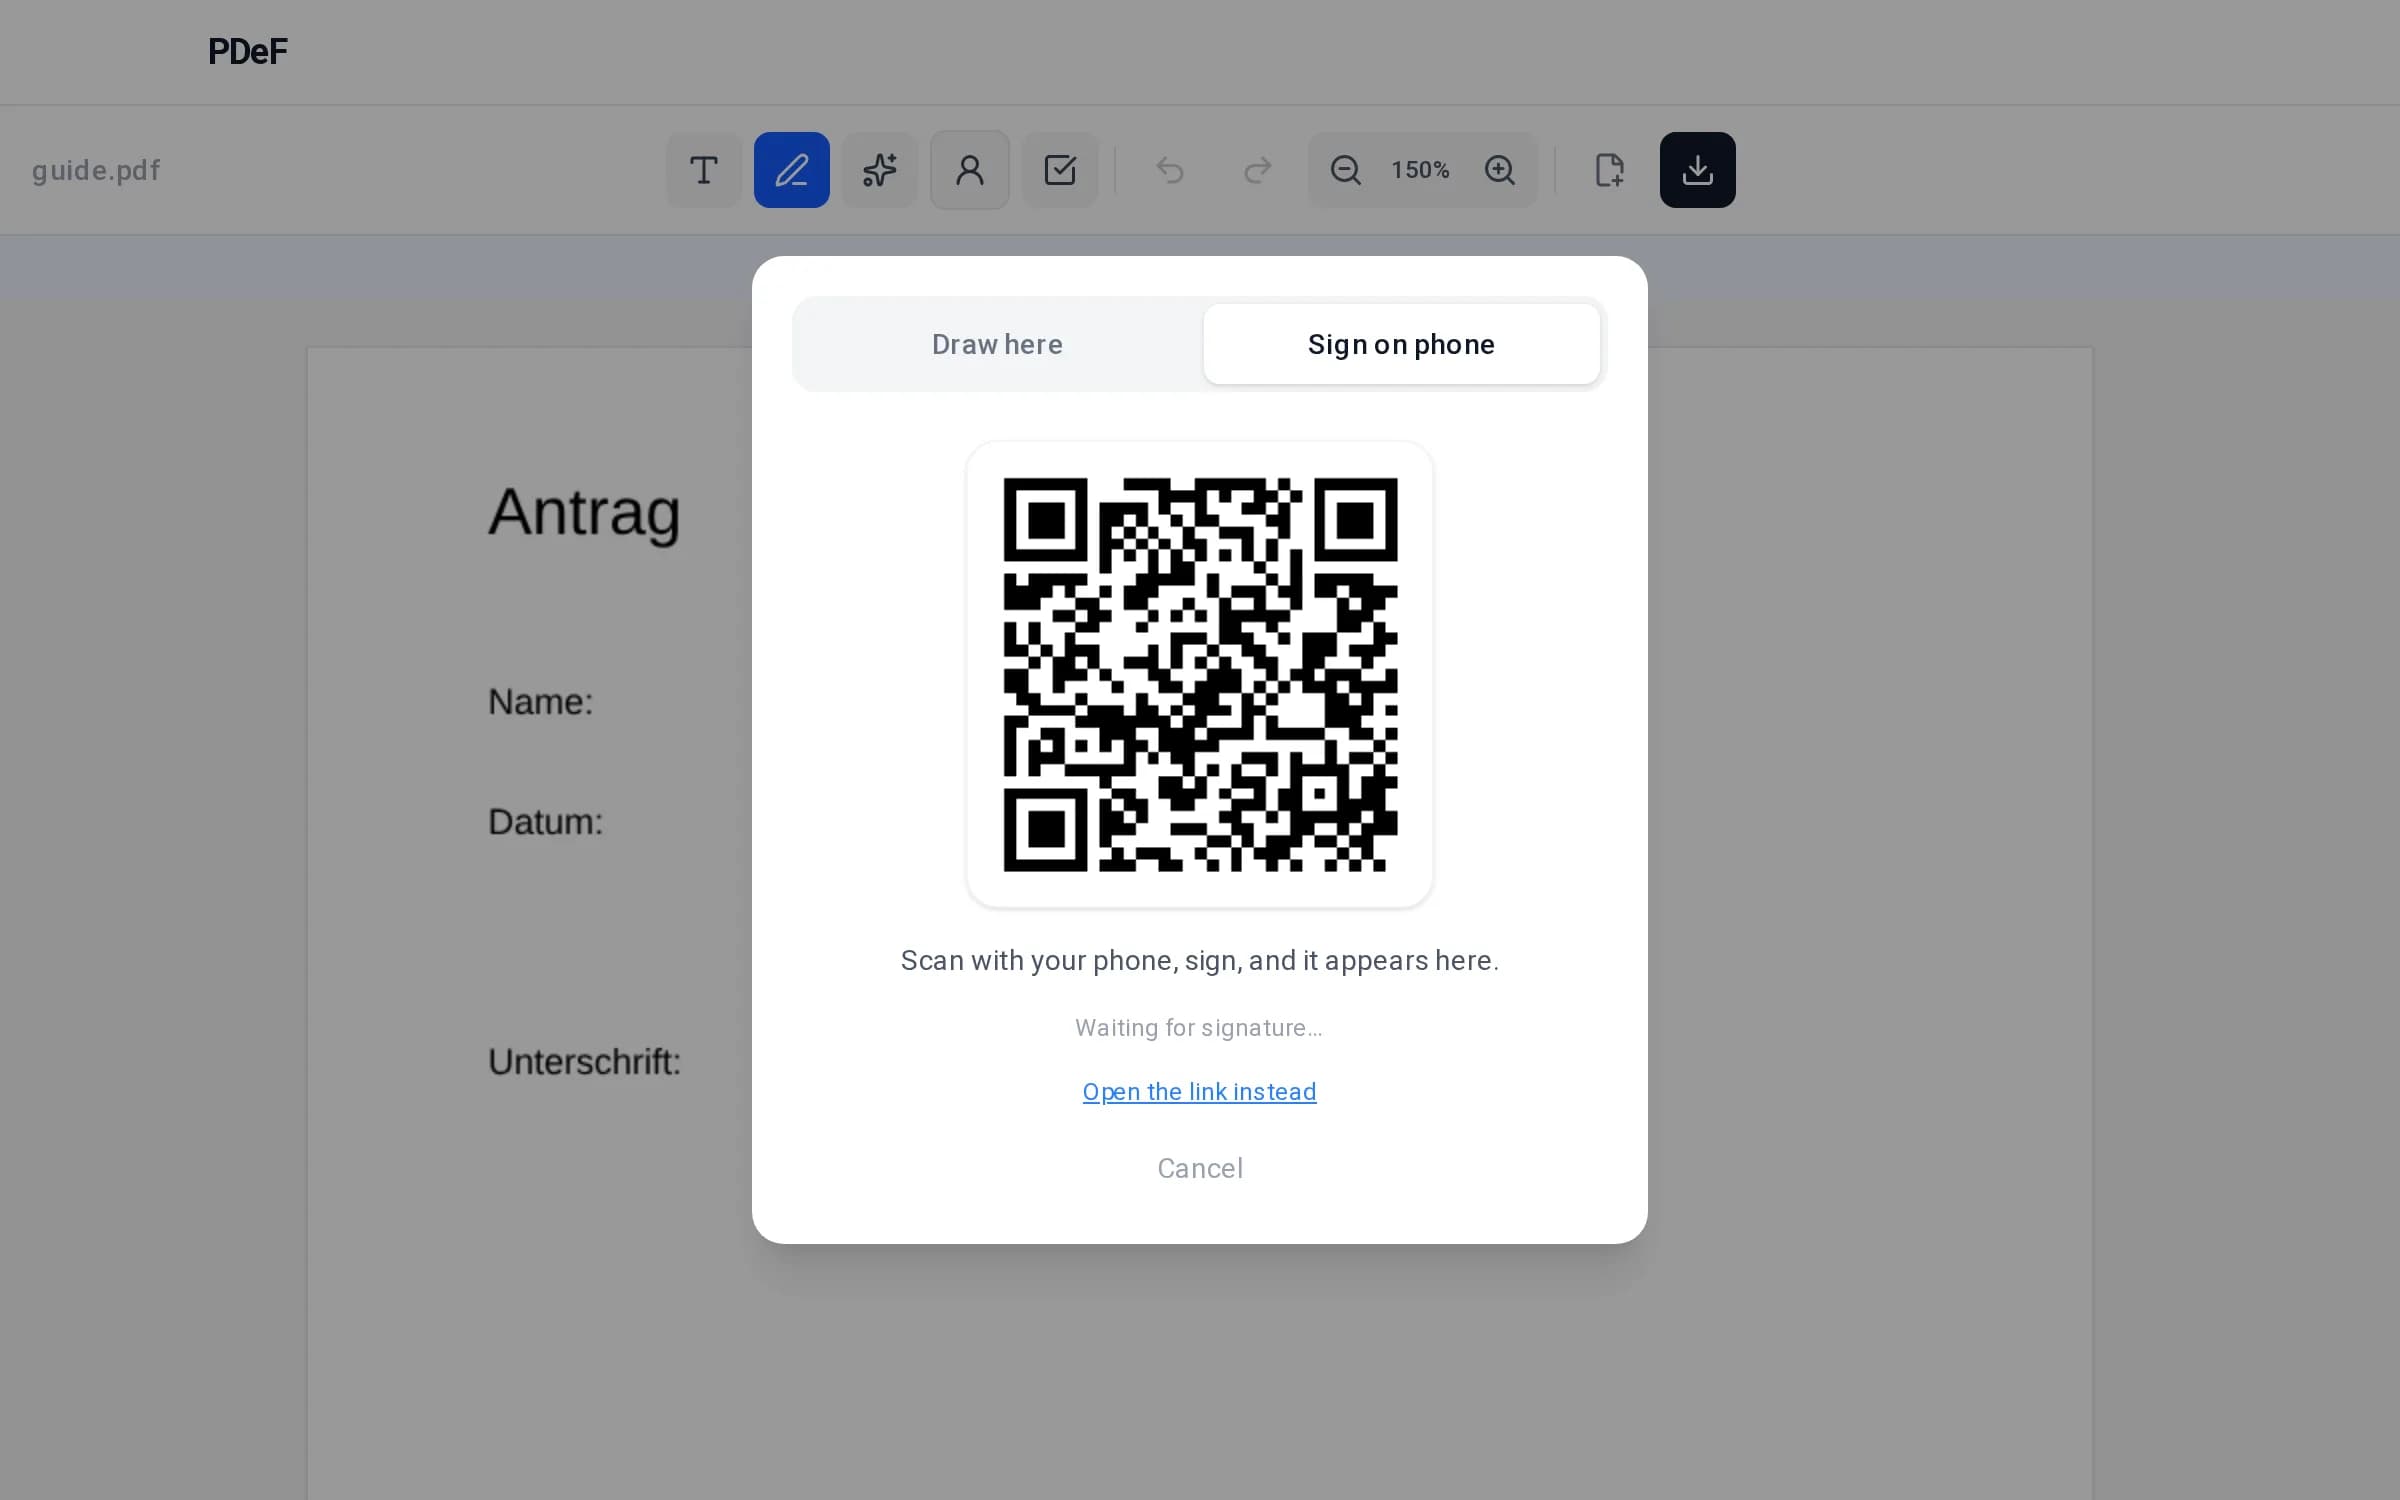
Task: Switch to the Draw here tab
Action: 998,344
